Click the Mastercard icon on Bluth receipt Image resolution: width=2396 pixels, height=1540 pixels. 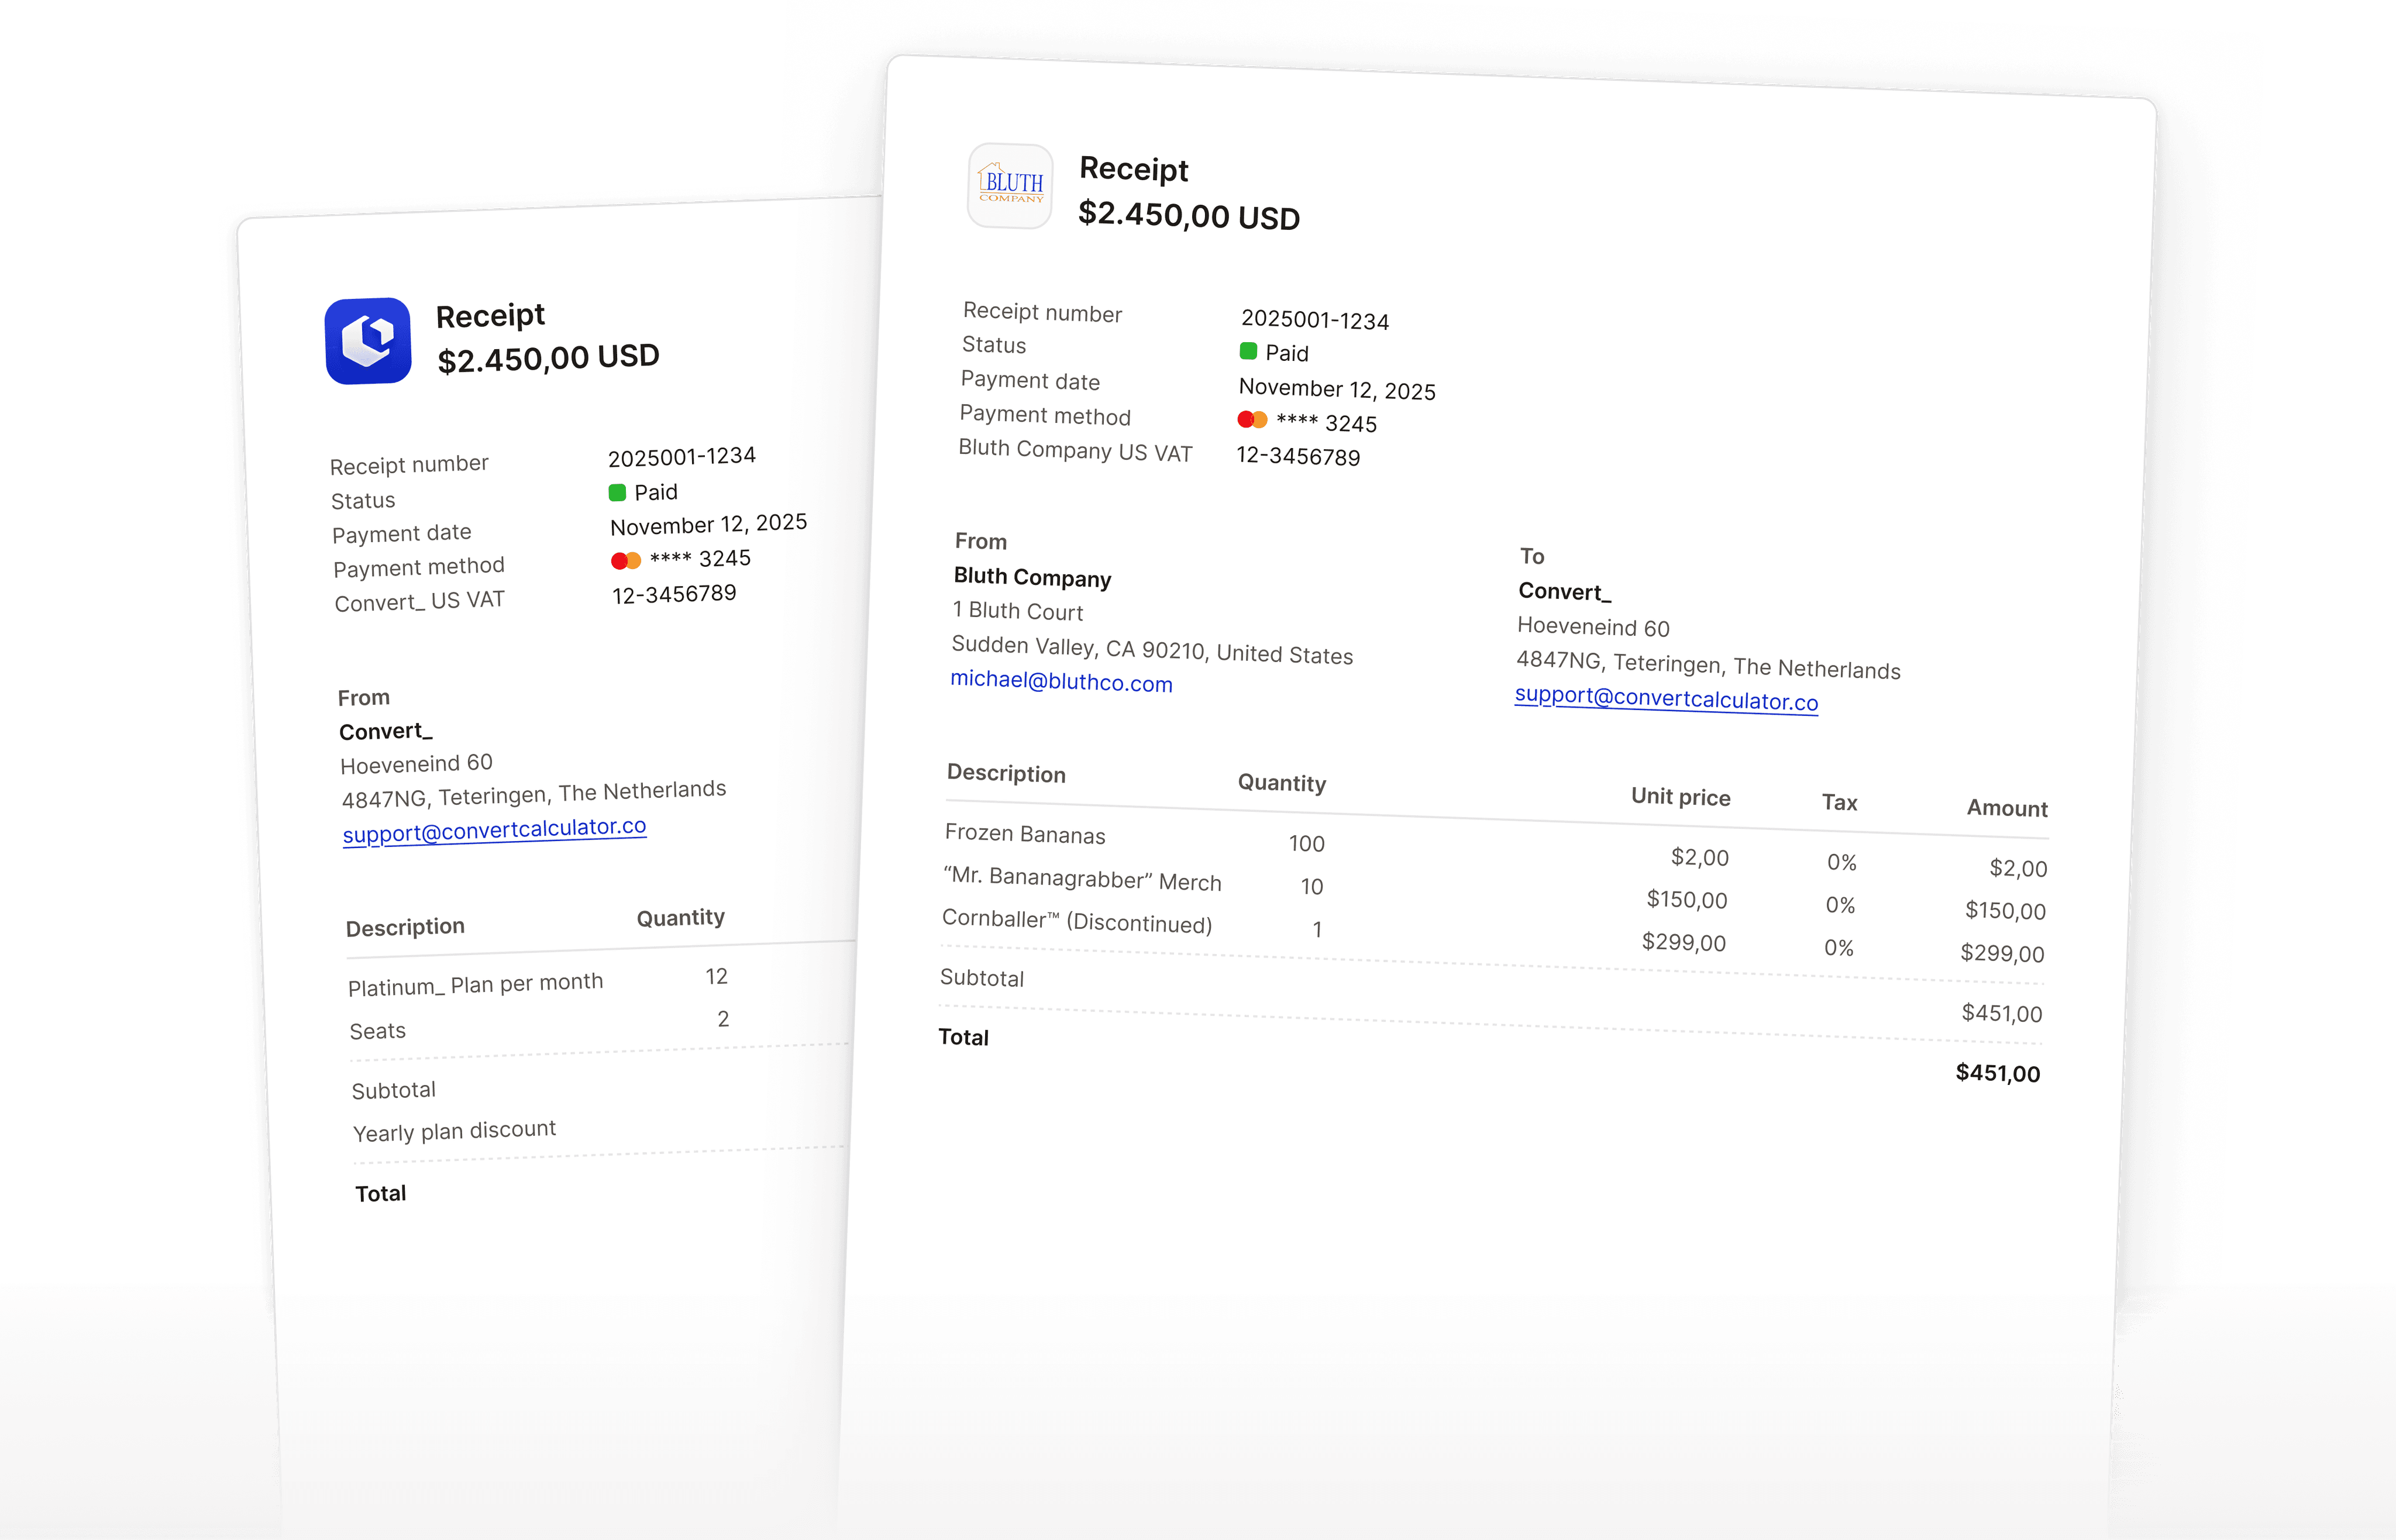[1252, 419]
